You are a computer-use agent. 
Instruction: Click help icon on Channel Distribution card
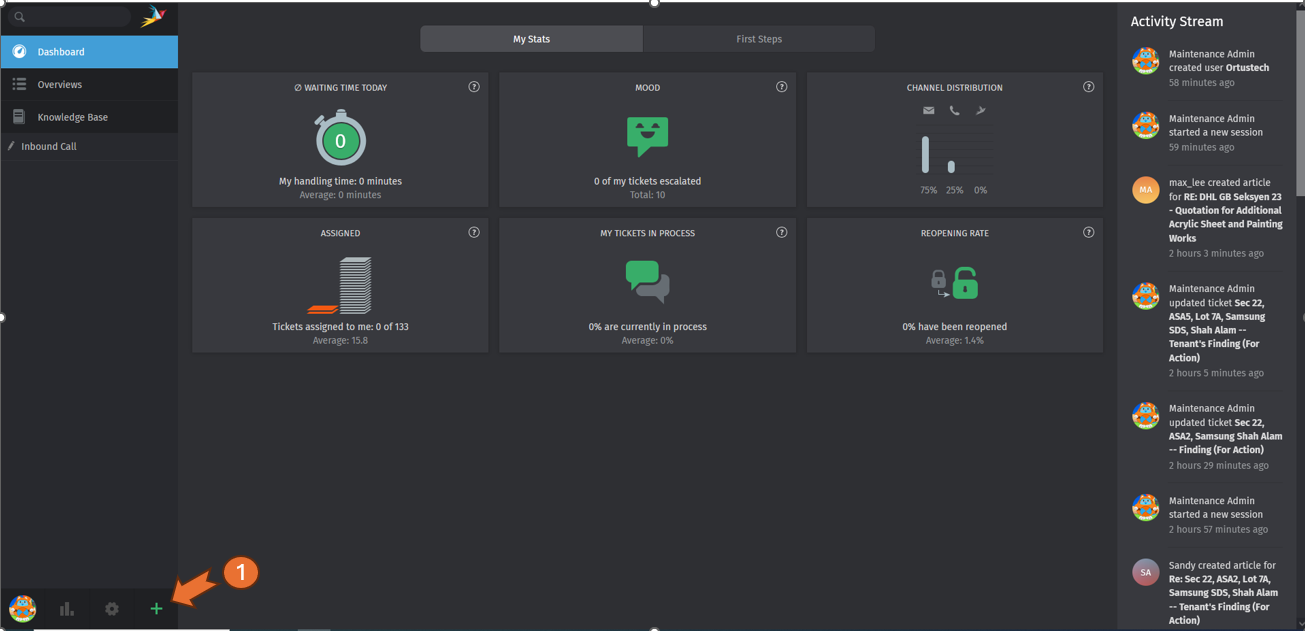[1089, 87]
